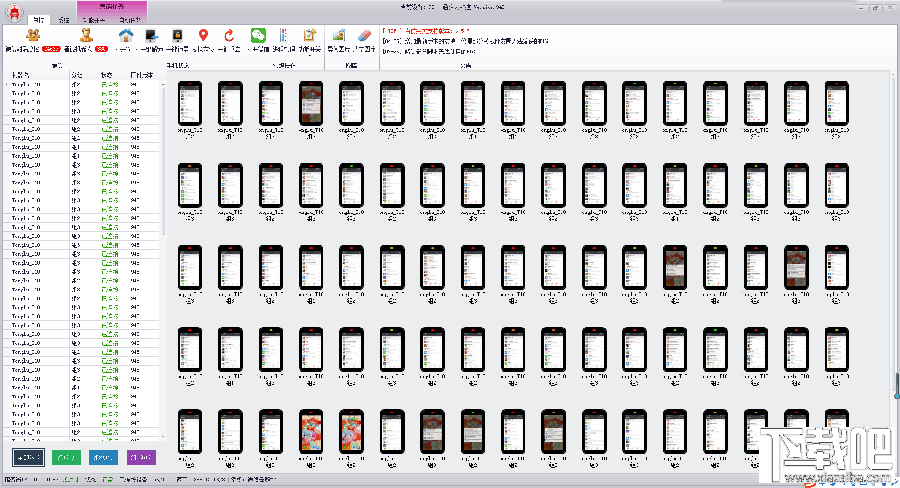This screenshot has height=488, width=900.
Task: Click the clipboard with pencil icon
Action: [310, 36]
